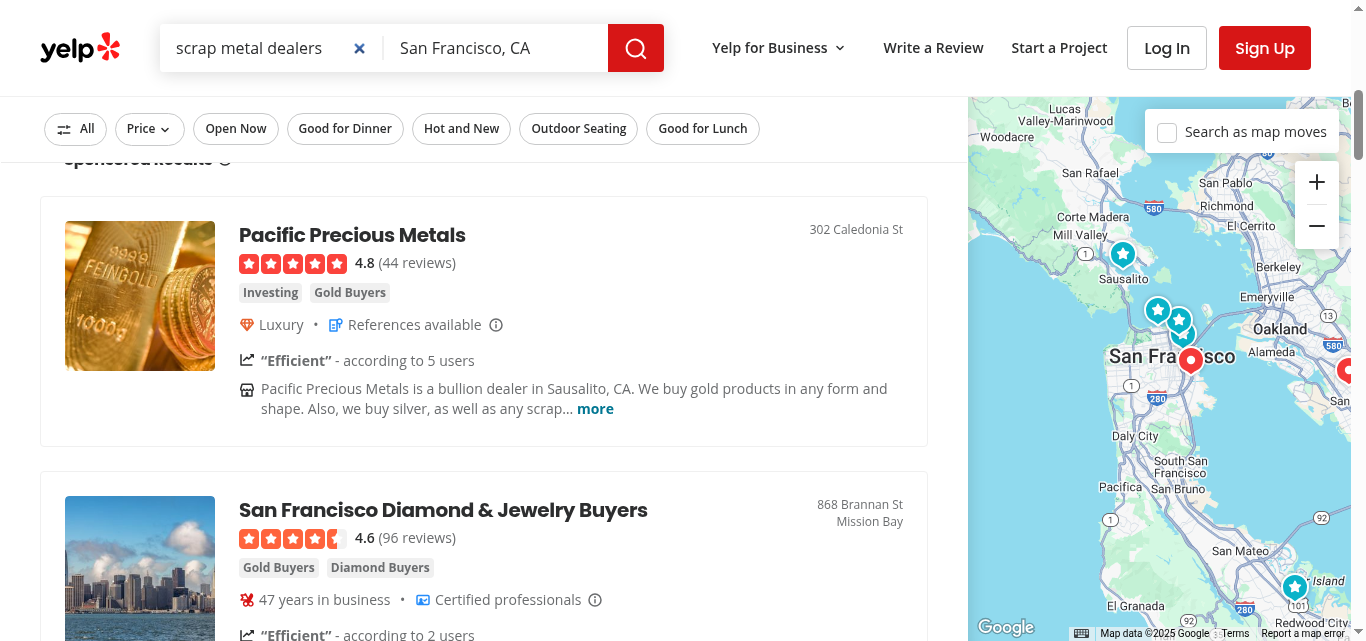Focus the San Francisco, CA location field
Screen dimensions: 1366x641
pyautogui.click(x=496, y=48)
